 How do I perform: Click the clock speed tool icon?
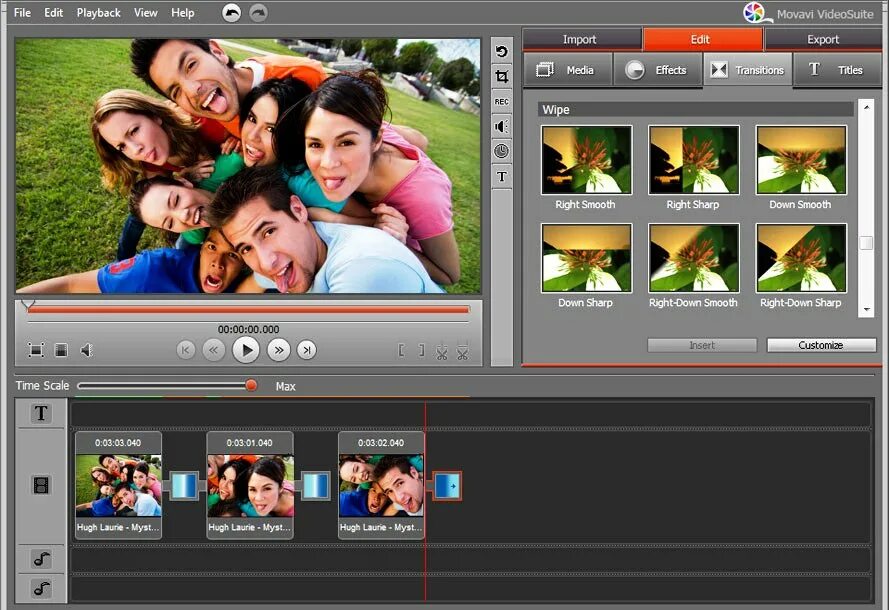click(501, 151)
